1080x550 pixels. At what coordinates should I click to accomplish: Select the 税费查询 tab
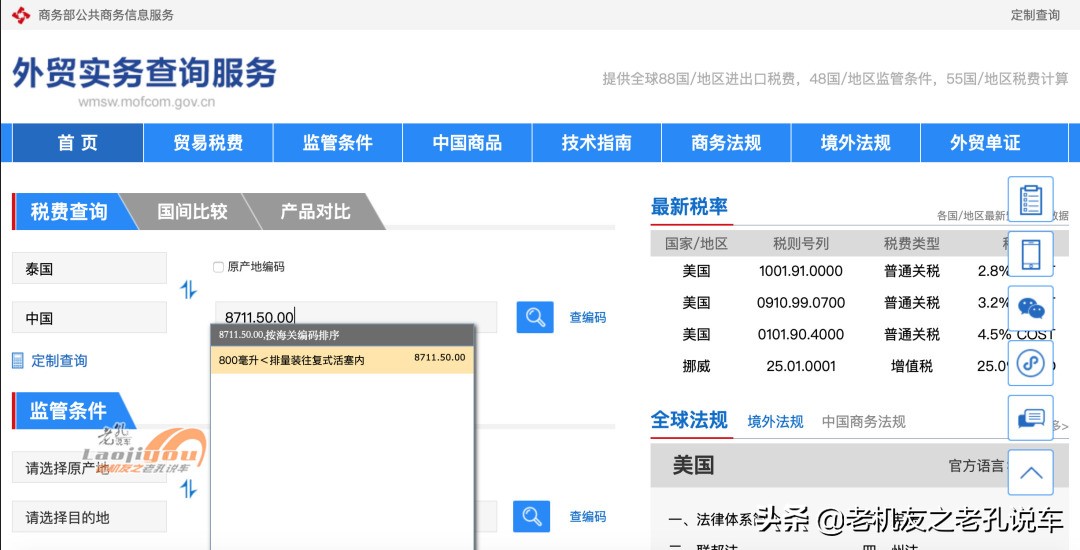[x=69, y=211]
